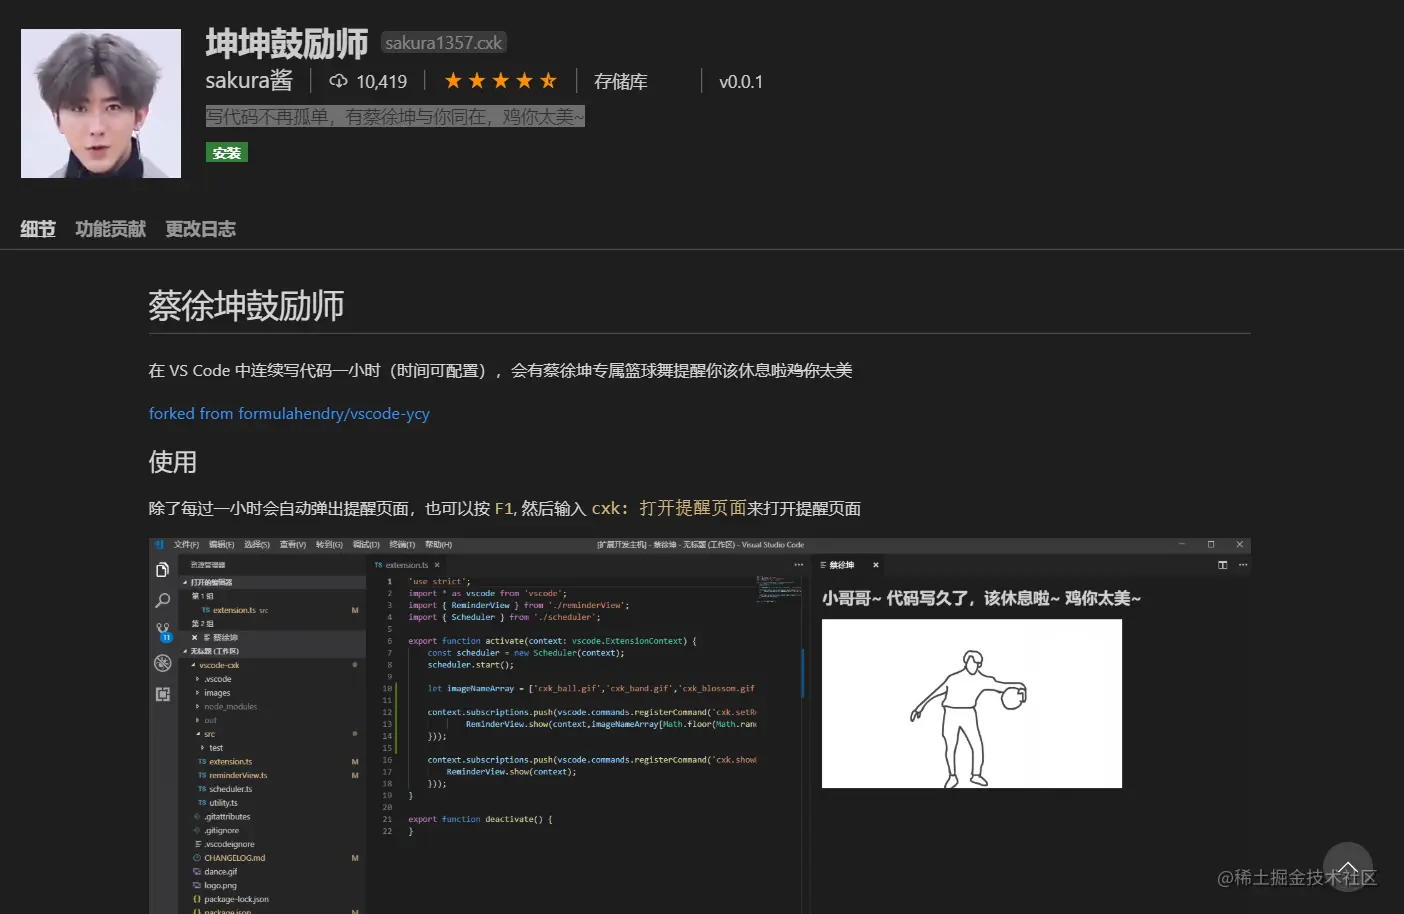Click the sakura1357.cxk identifier badge
The width and height of the screenshot is (1404, 914).
tap(444, 43)
